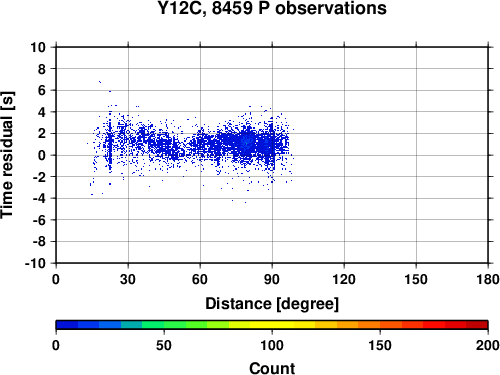Select the dark blue end of colorbar
The width and height of the screenshot is (500, 375).
point(67,325)
